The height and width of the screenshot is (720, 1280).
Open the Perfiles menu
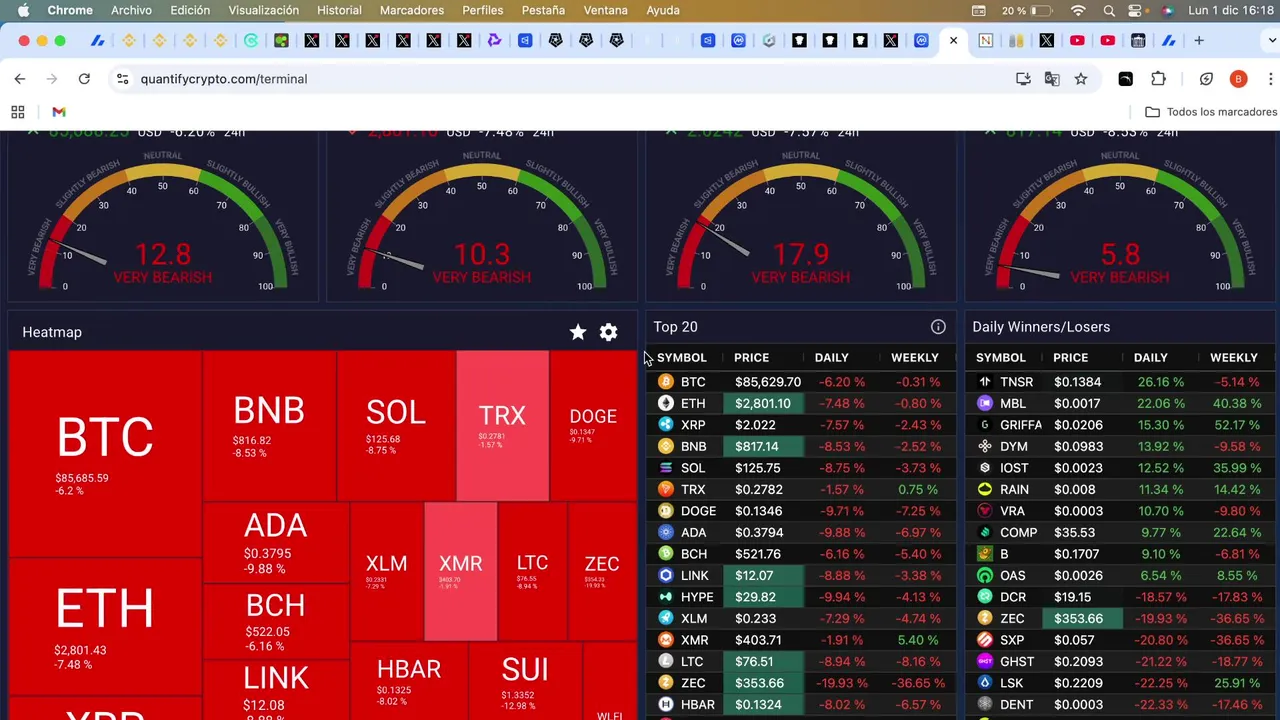[483, 10]
